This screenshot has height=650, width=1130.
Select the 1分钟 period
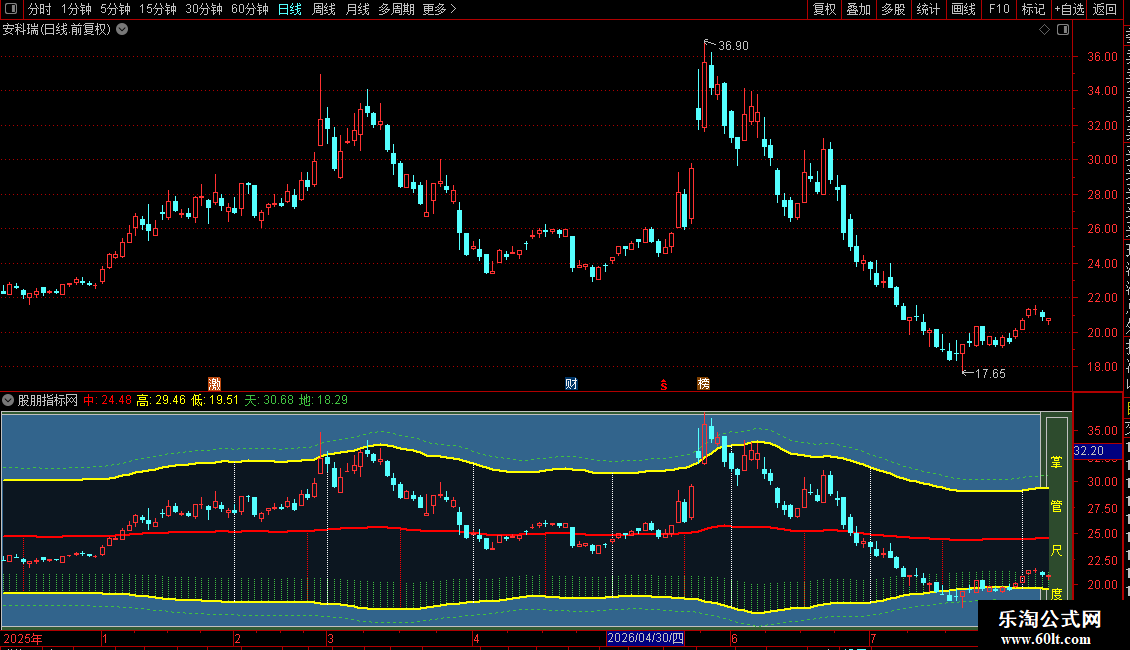(x=76, y=9)
